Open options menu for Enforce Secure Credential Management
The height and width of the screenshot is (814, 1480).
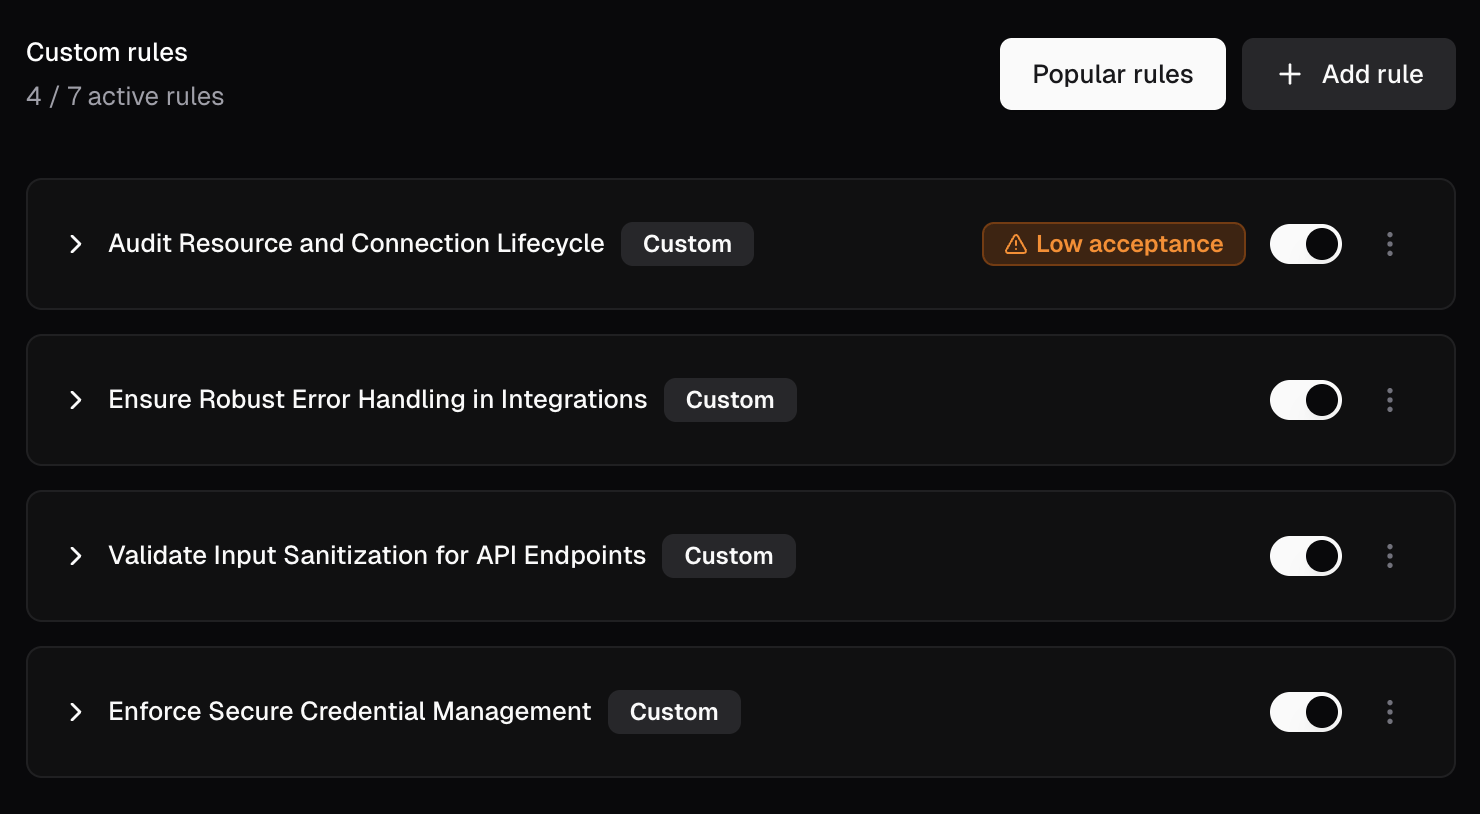click(x=1390, y=711)
